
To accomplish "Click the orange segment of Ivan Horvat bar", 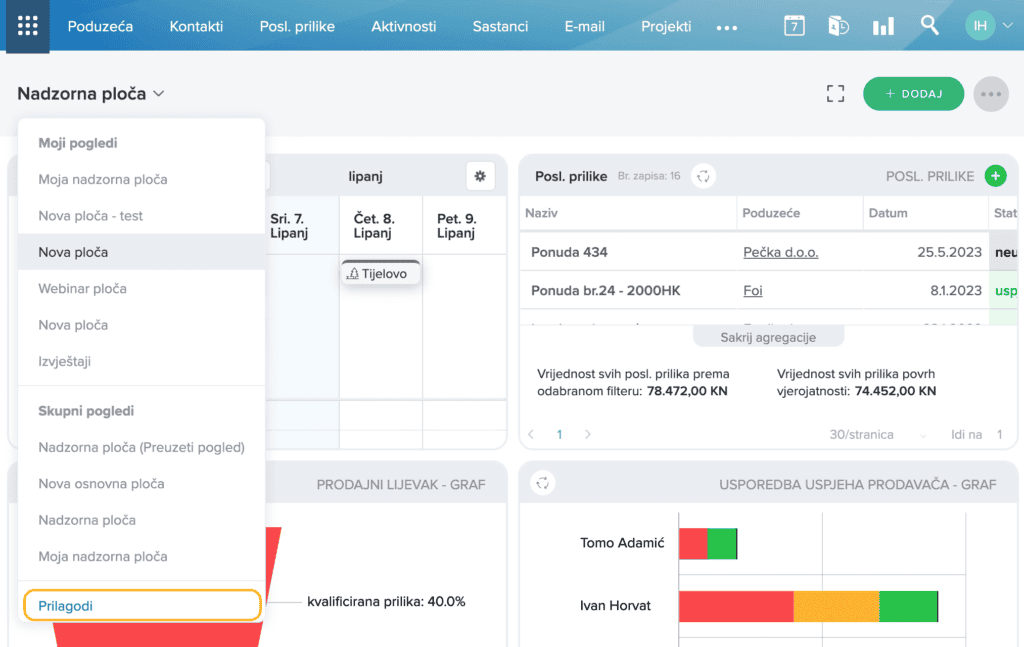I will pos(836,606).
